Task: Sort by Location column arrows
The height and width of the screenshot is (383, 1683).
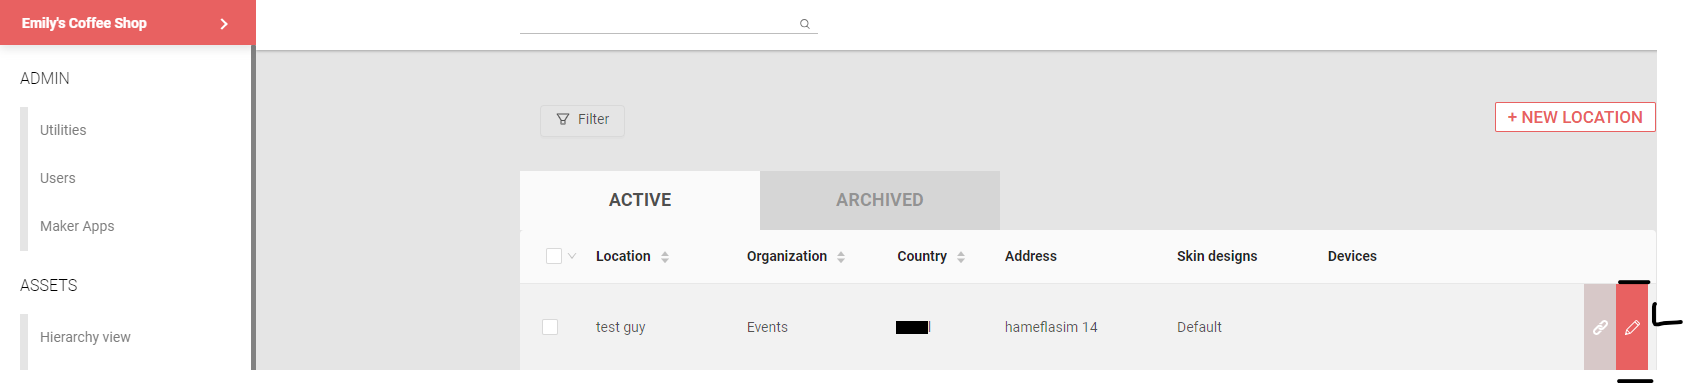Action: [665, 257]
